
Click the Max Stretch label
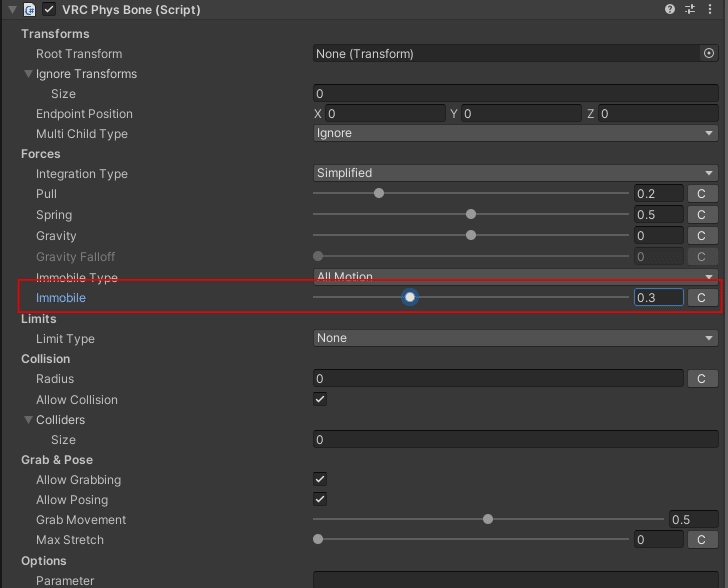tap(70, 540)
